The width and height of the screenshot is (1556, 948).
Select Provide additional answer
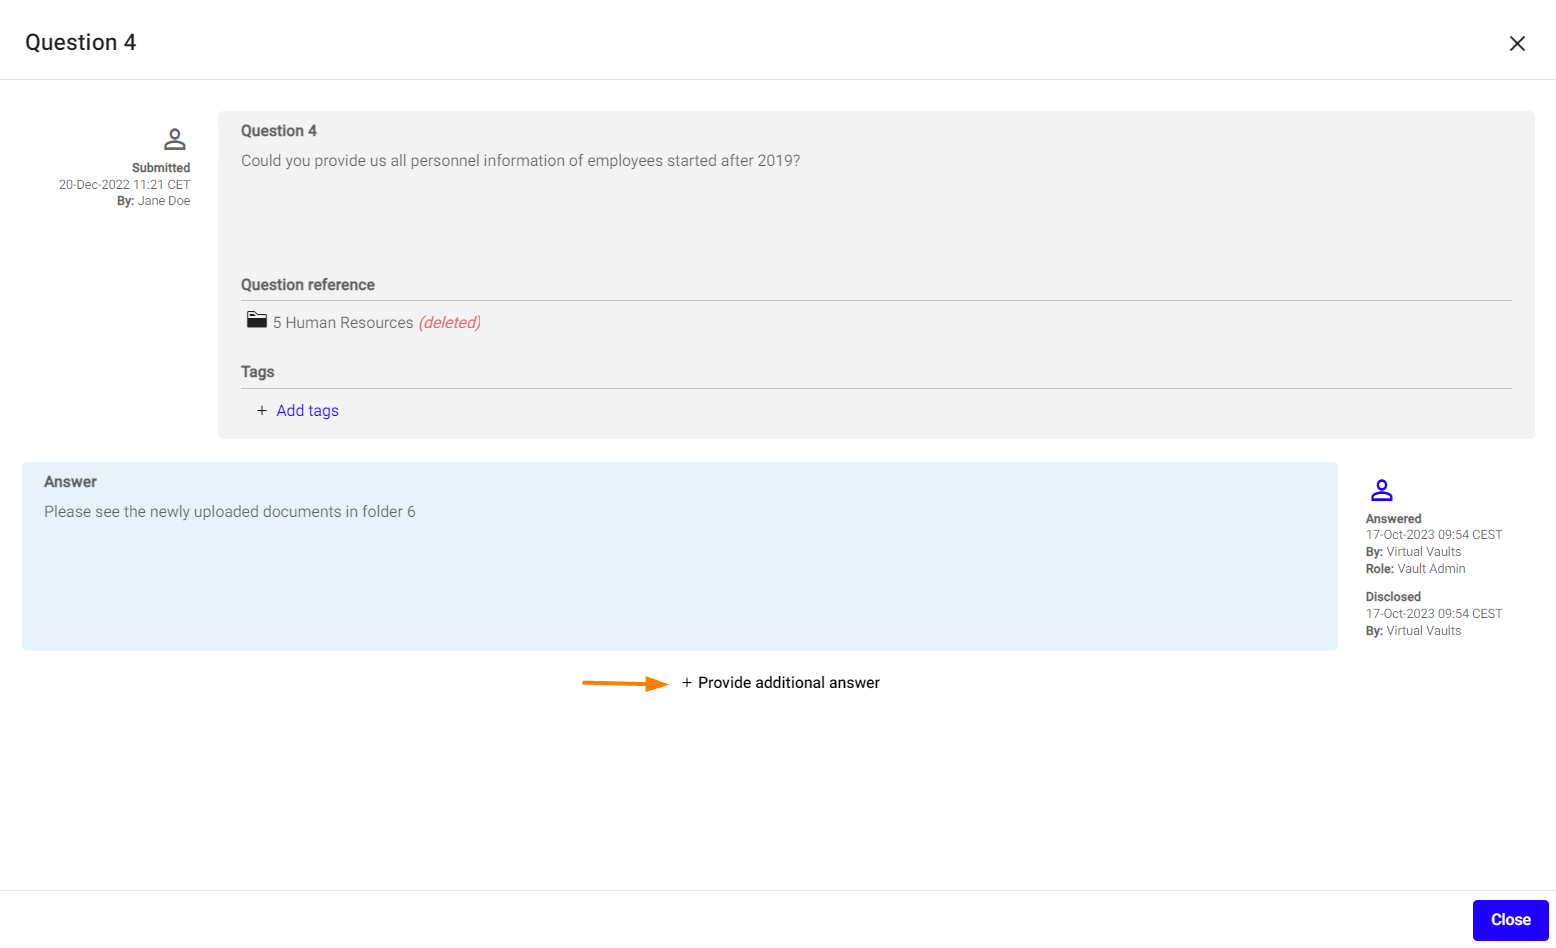[x=788, y=683]
